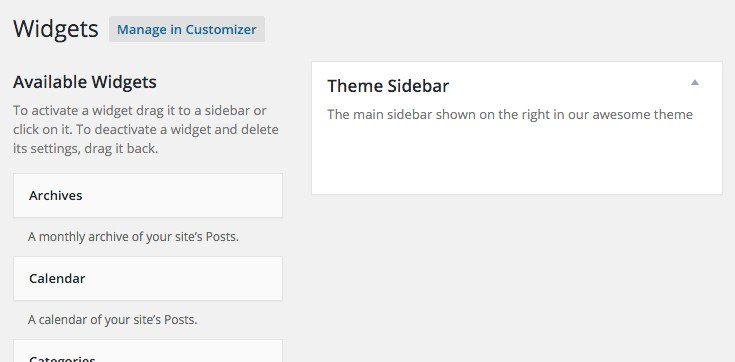The image size is (735, 362).
Task: Click the gray background below Theme Sidebar panel
Action: 517,277
